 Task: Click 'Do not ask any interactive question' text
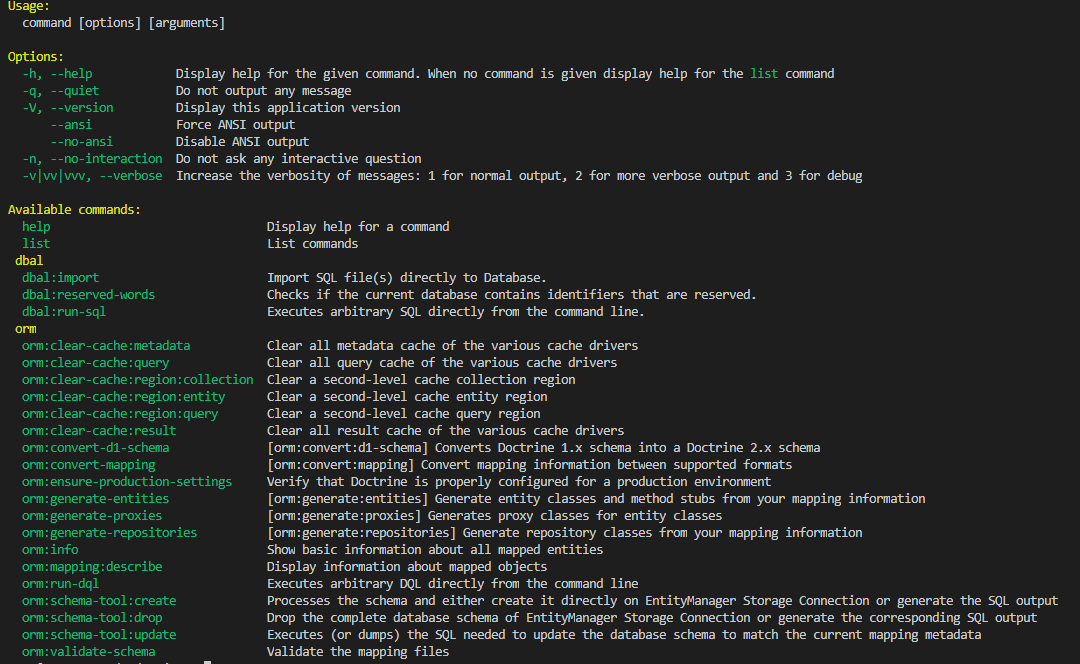(x=298, y=158)
